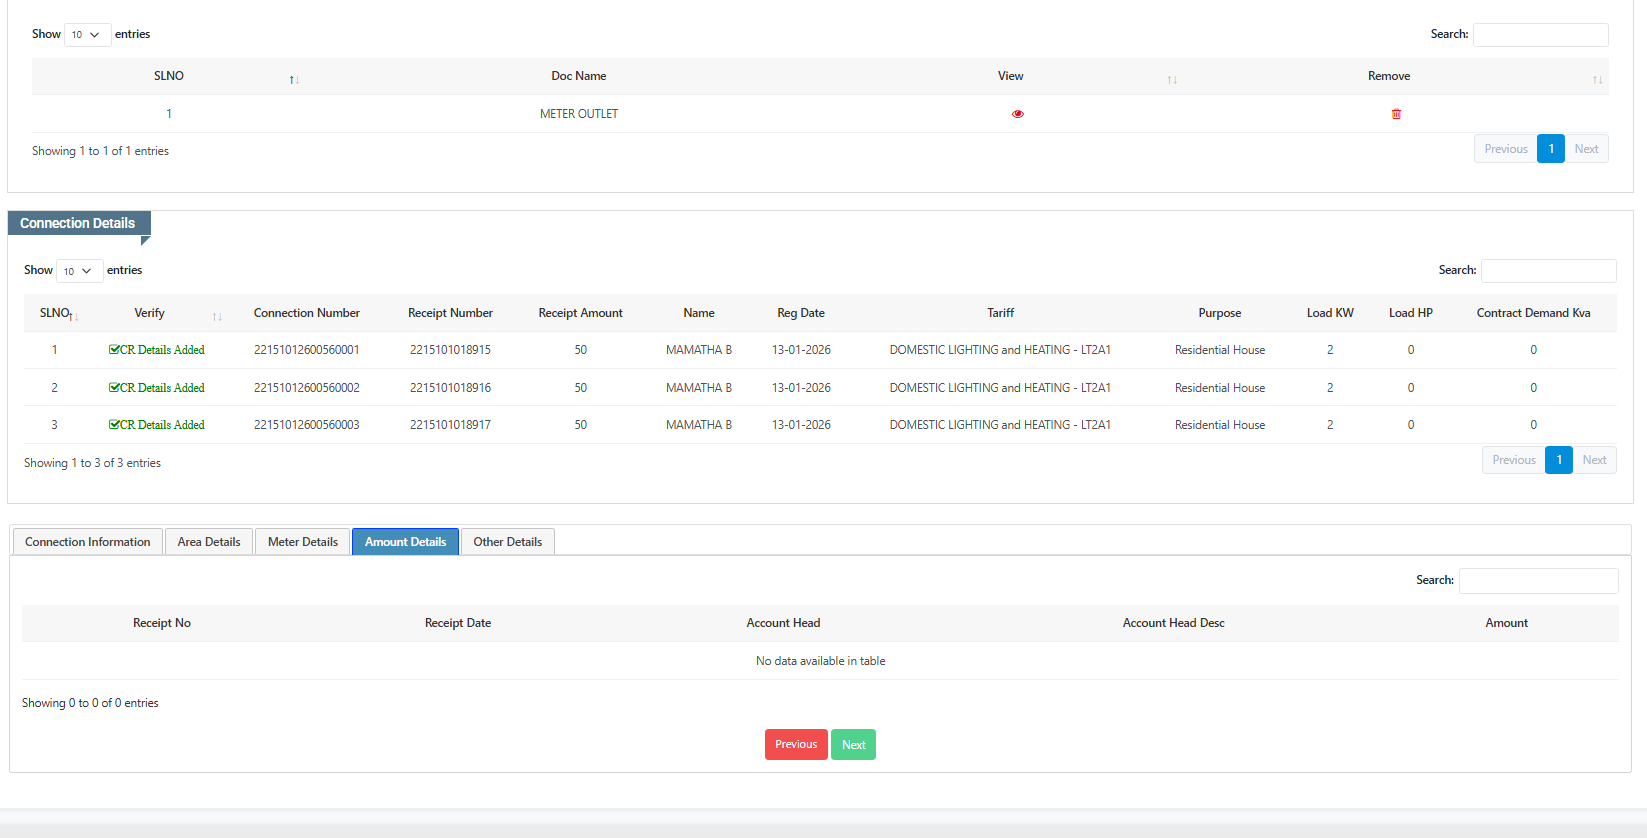1647x838 pixels.
Task: Select the Area Details tab
Action: click(209, 542)
